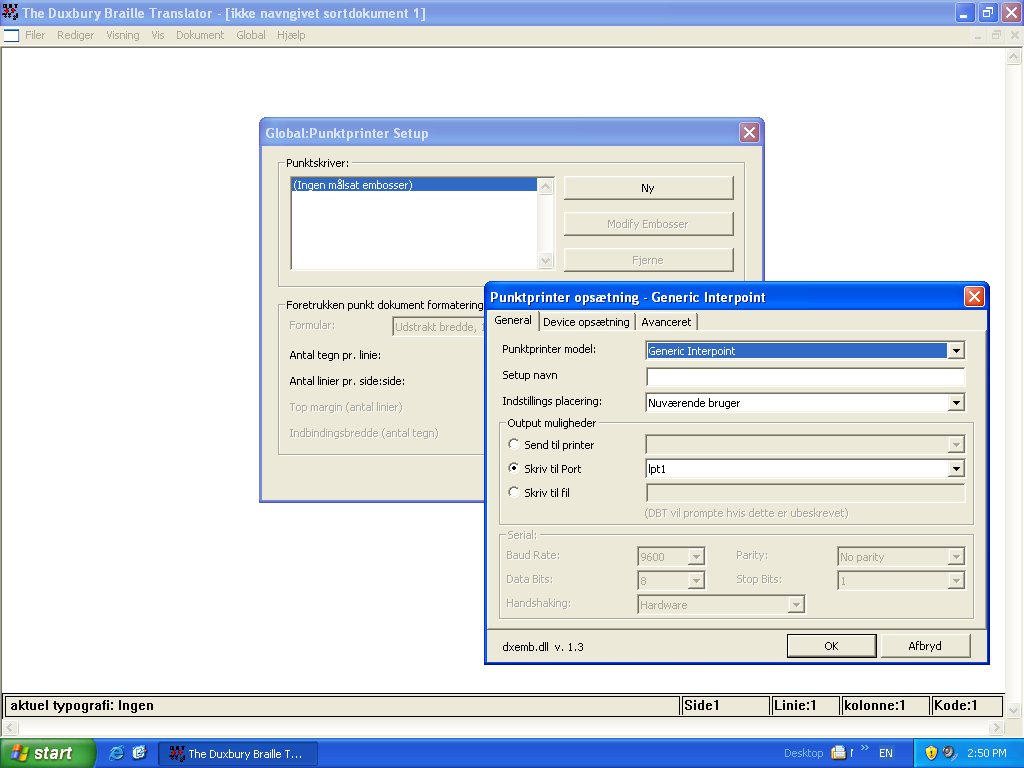This screenshot has width=1024, height=768.
Task: Click the Windows start button
Action: [47, 753]
